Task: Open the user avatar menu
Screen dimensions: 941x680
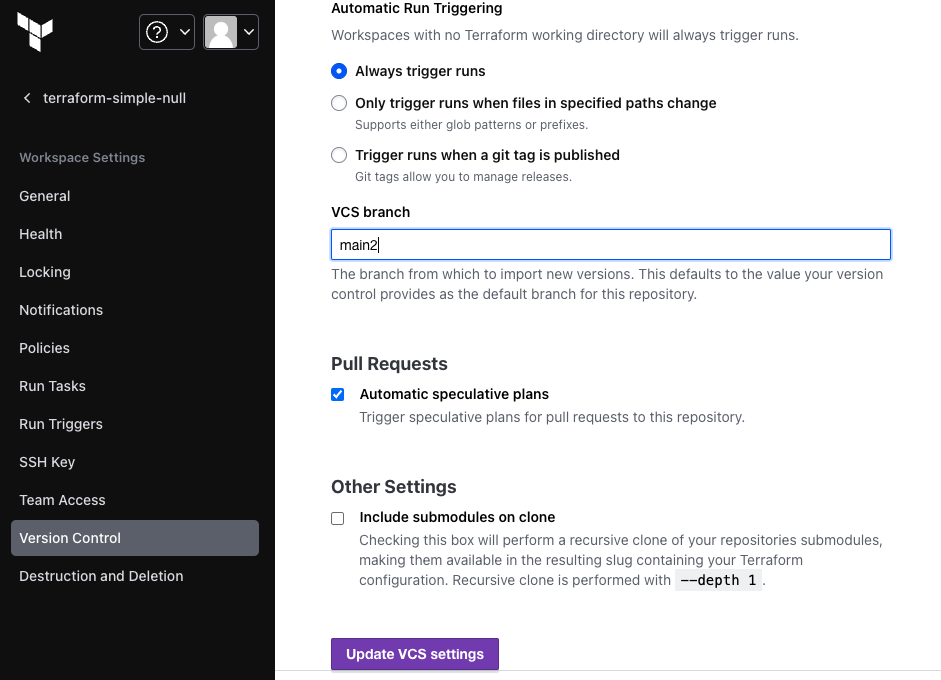Action: 220,32
